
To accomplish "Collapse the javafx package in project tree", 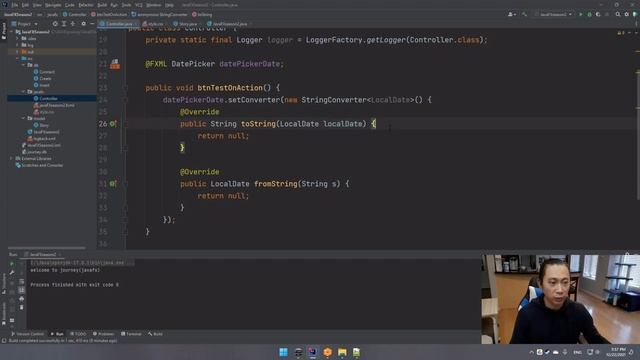I will [24, 92].
